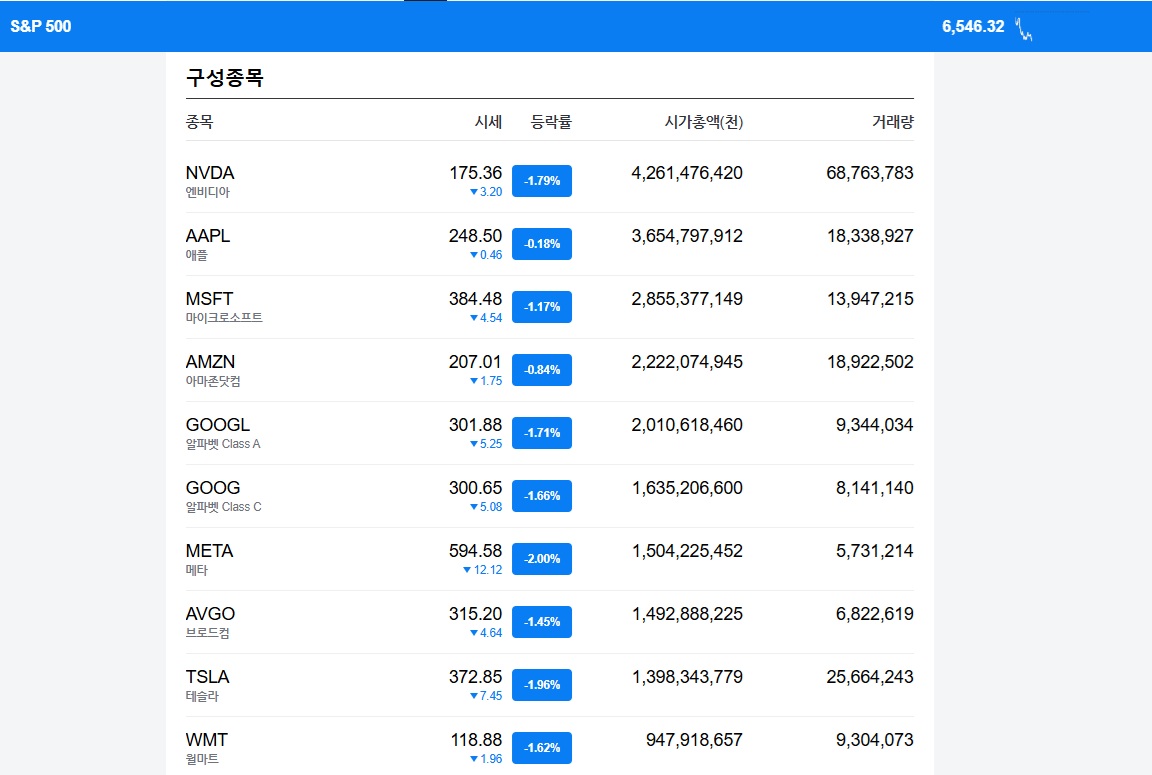Screen dimensions: 1152x775
Task: Click AMZN price 207.01
Action: pos(475,362)
